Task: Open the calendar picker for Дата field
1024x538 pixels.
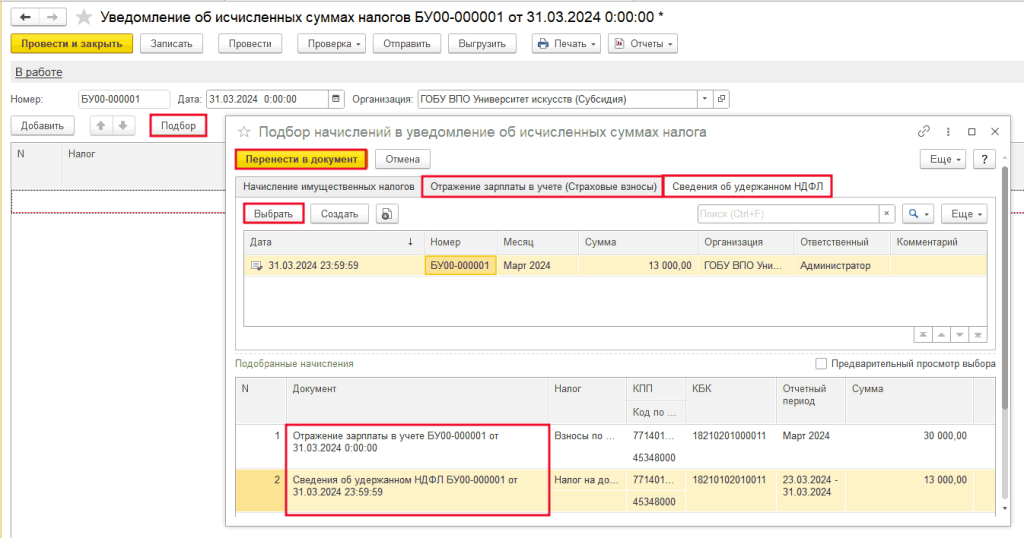Action: (336, 99)
